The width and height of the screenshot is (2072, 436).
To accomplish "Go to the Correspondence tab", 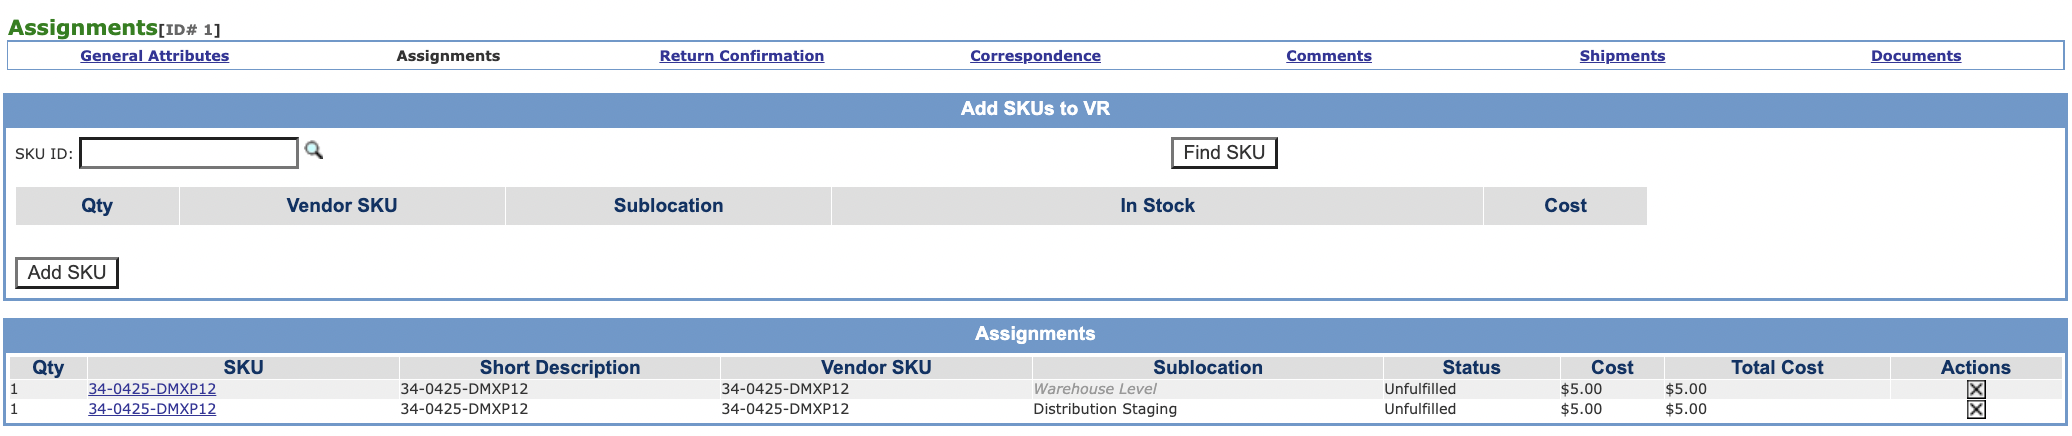I will (1035, 56).
